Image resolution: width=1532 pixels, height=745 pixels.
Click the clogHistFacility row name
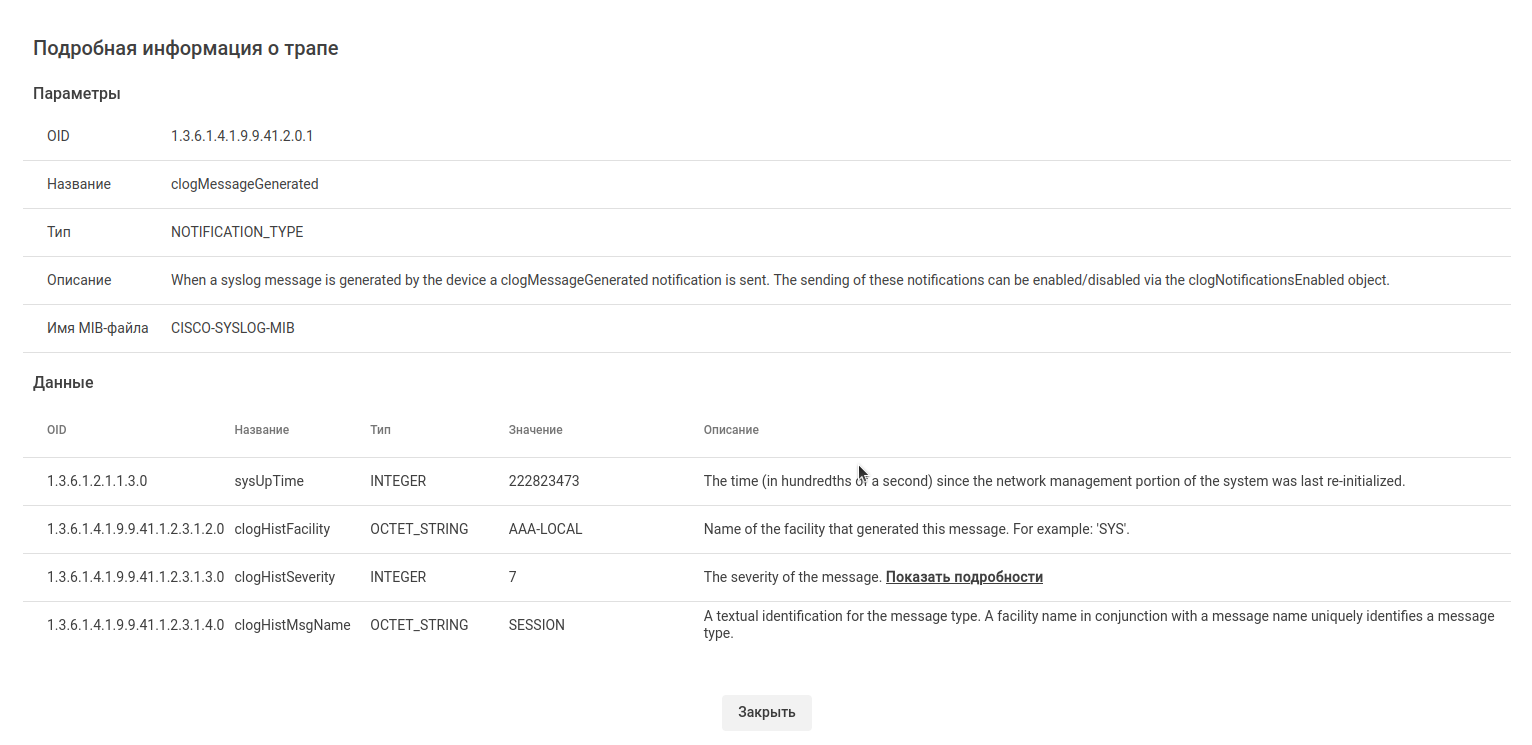[282, 529]
